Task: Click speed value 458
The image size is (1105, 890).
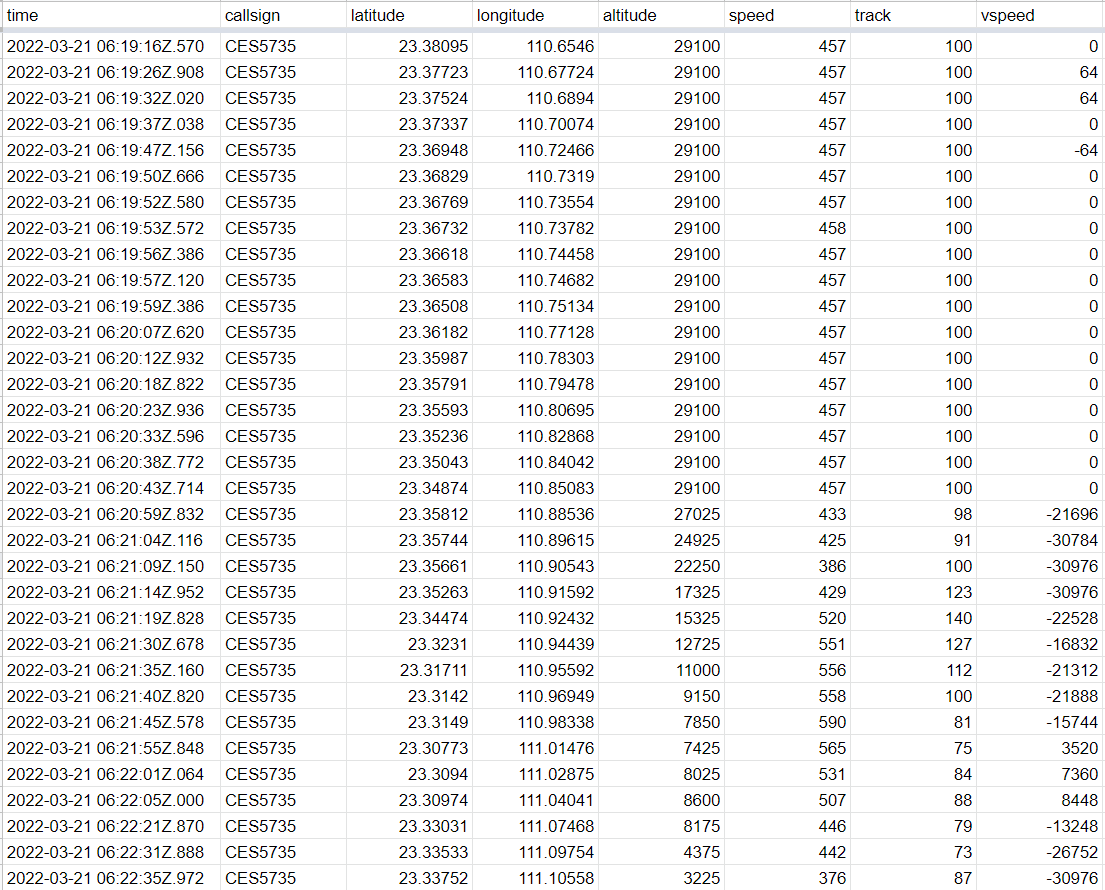Action: 832,228
